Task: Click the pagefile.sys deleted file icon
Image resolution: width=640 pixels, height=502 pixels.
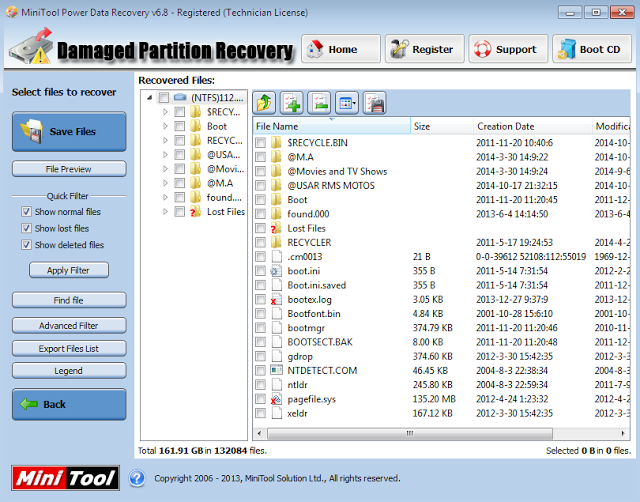Action: click(x=276, y=399)
